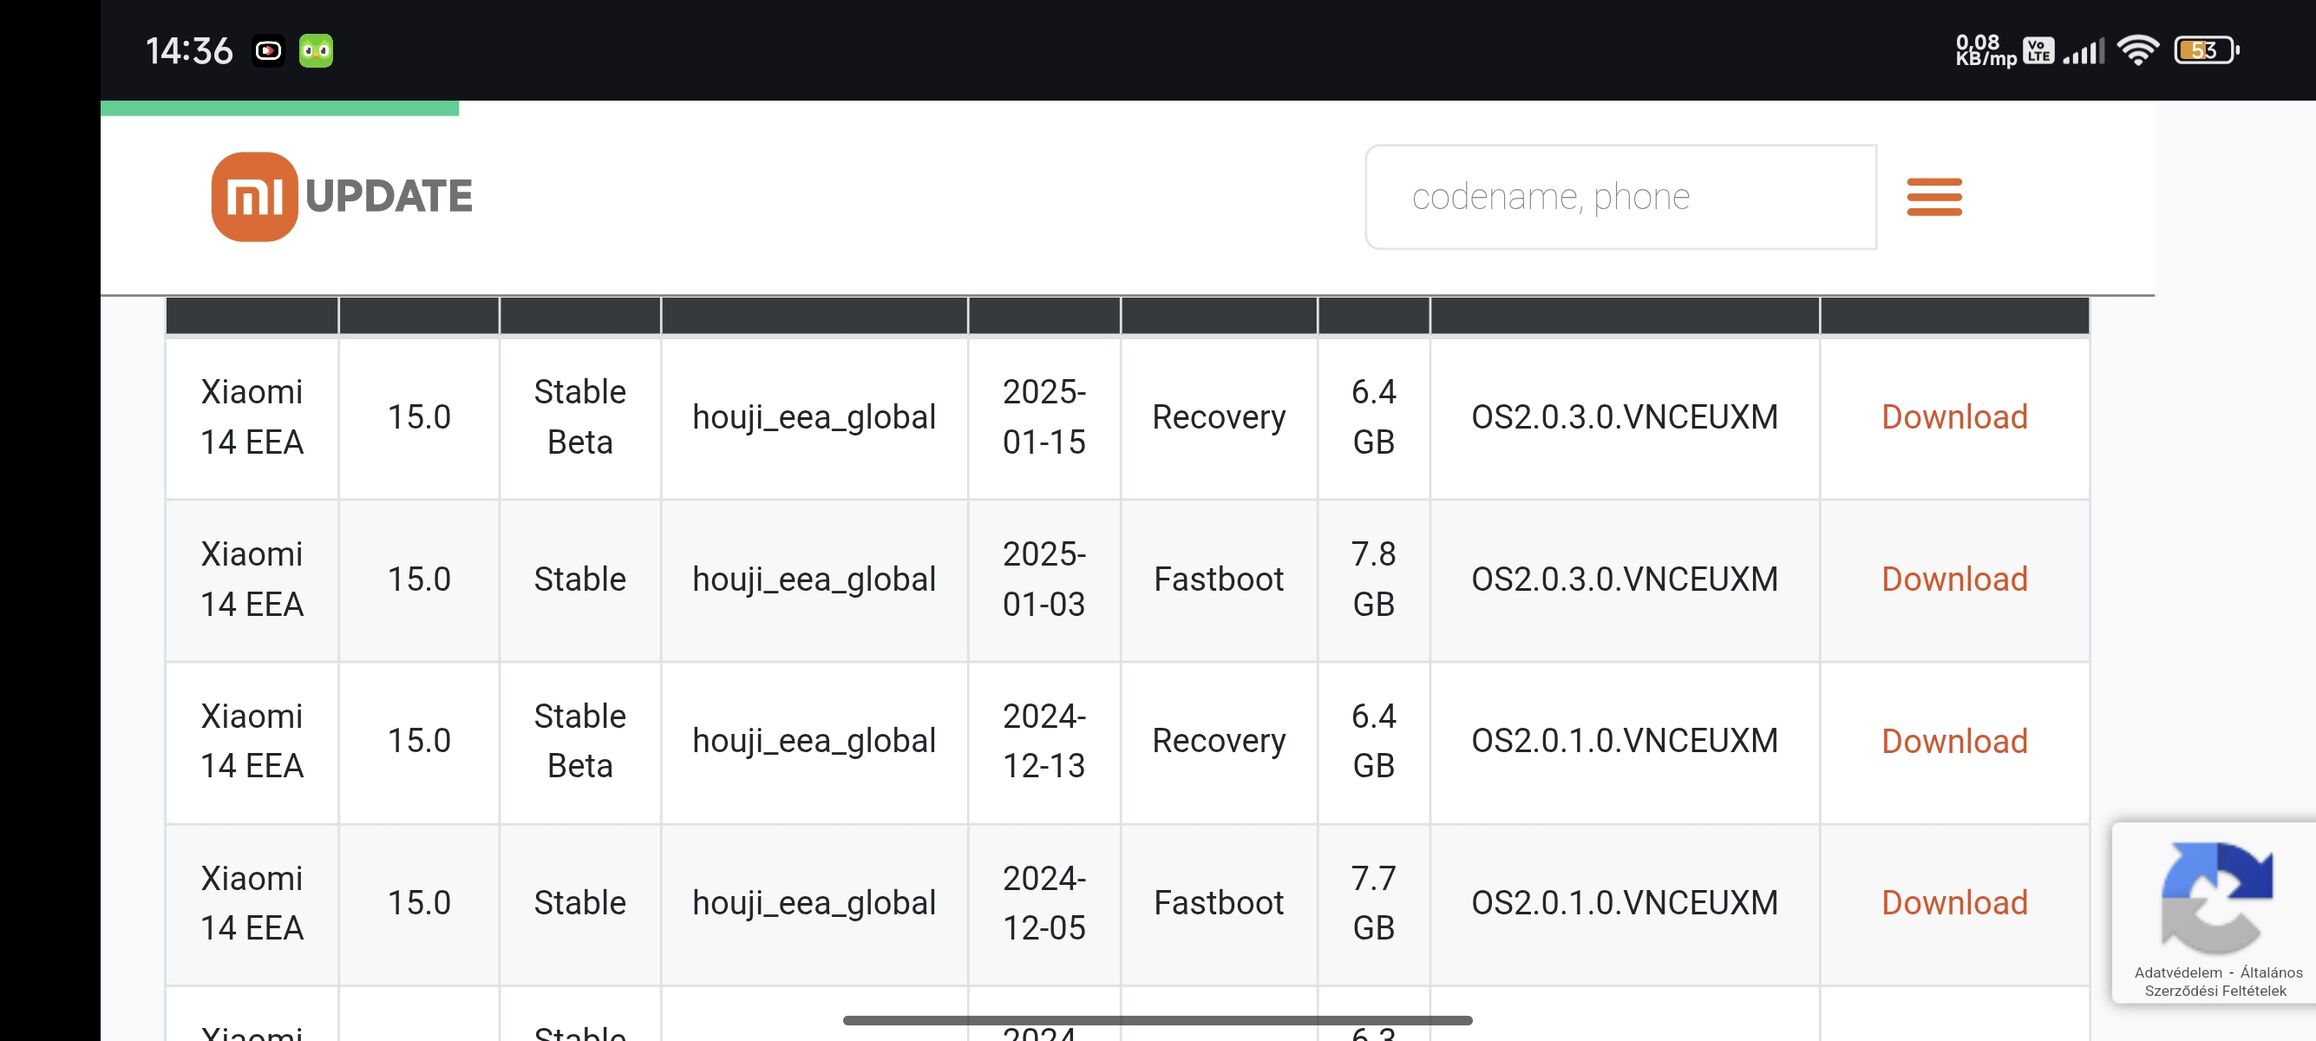This screenshot has width=2316, height=1041.
Task: Select OS2.0.3.0.VNCEUXM version in first row
Action: click(x=1624, y=417)
